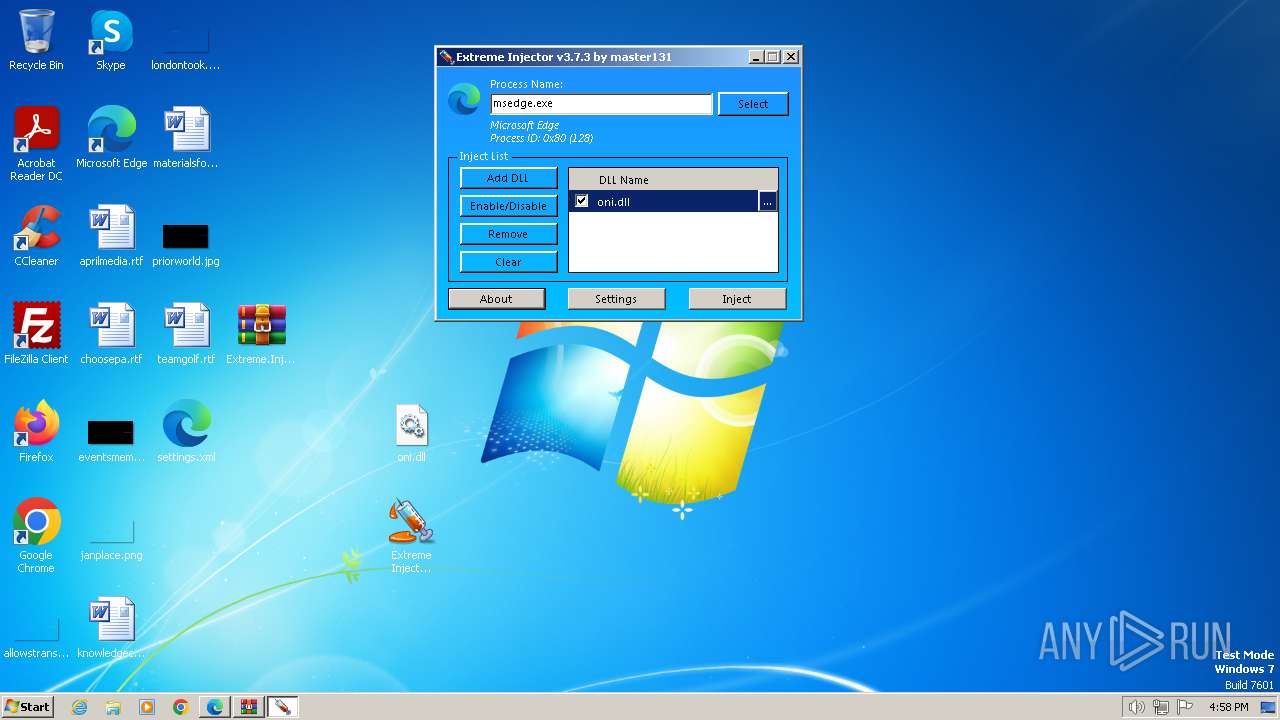Select the materialsfo document icon
Screen dimensions: 1280x720
pyautogui.click(x=185, y=138)
